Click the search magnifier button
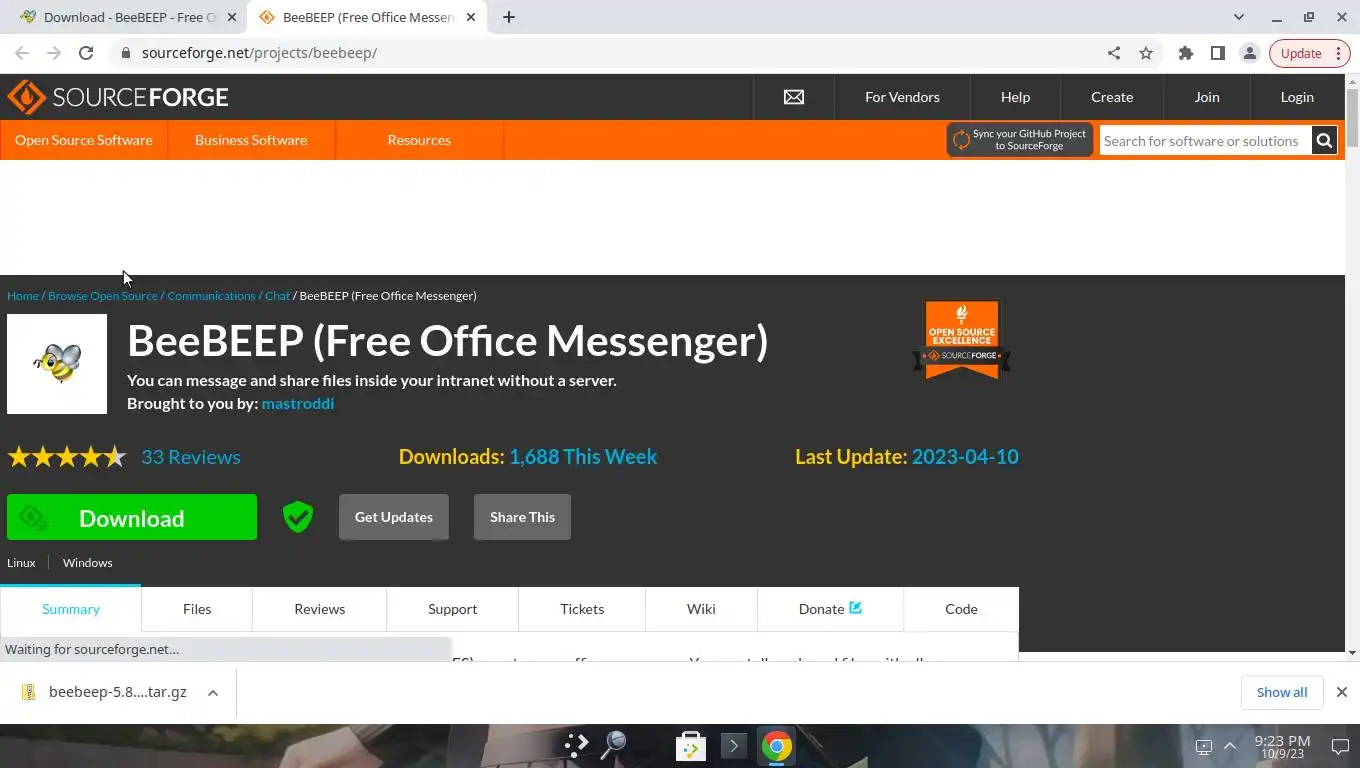The height and width of the screenshot is (768, 1360). tap(1324, 140)
